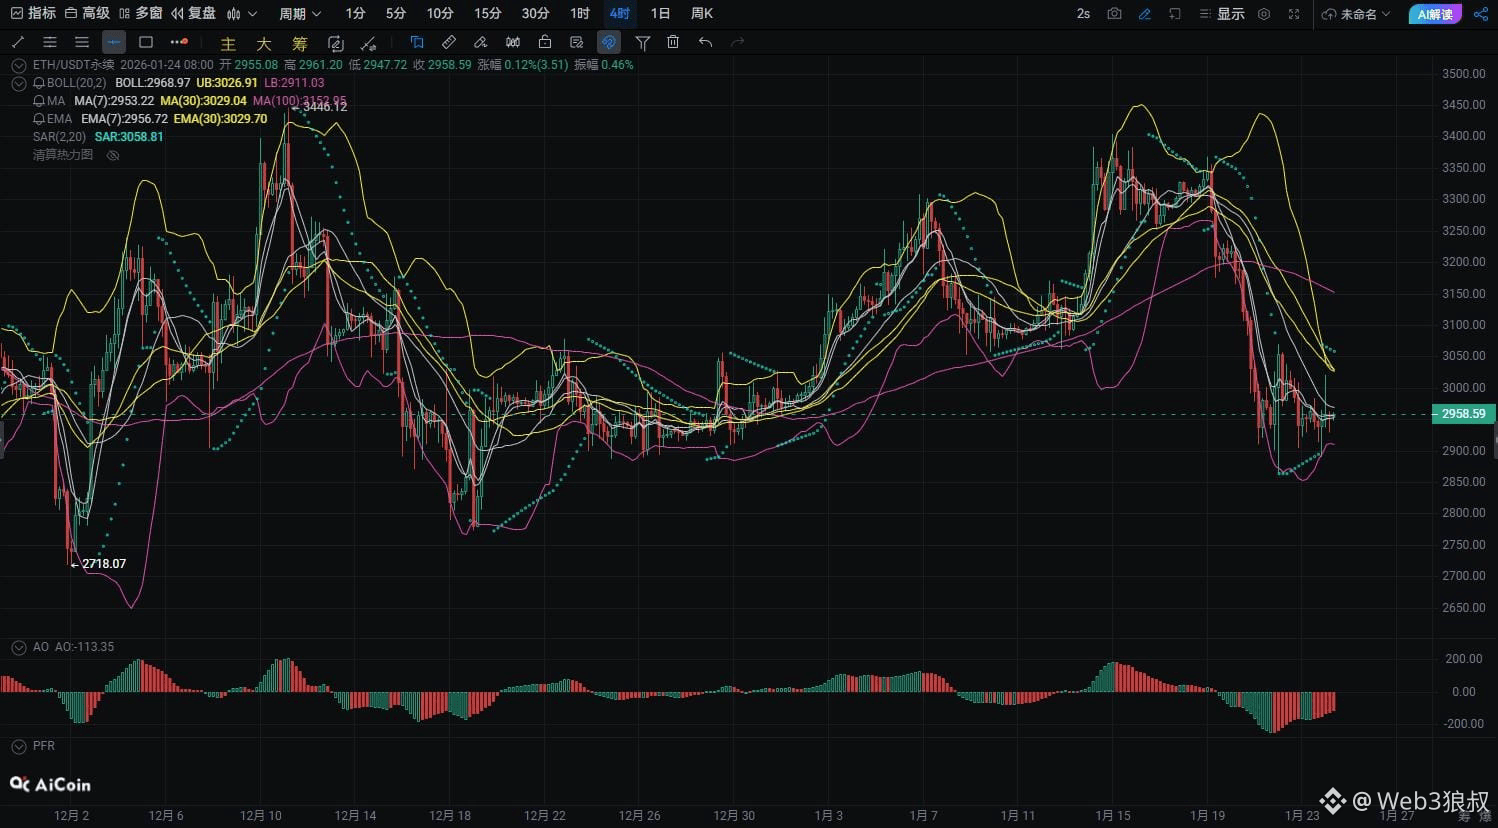Viewport: 1498px width, 828px height.
Task: Toggle the BOLL indicator alert bell
Action: click(x=39, y=83)
